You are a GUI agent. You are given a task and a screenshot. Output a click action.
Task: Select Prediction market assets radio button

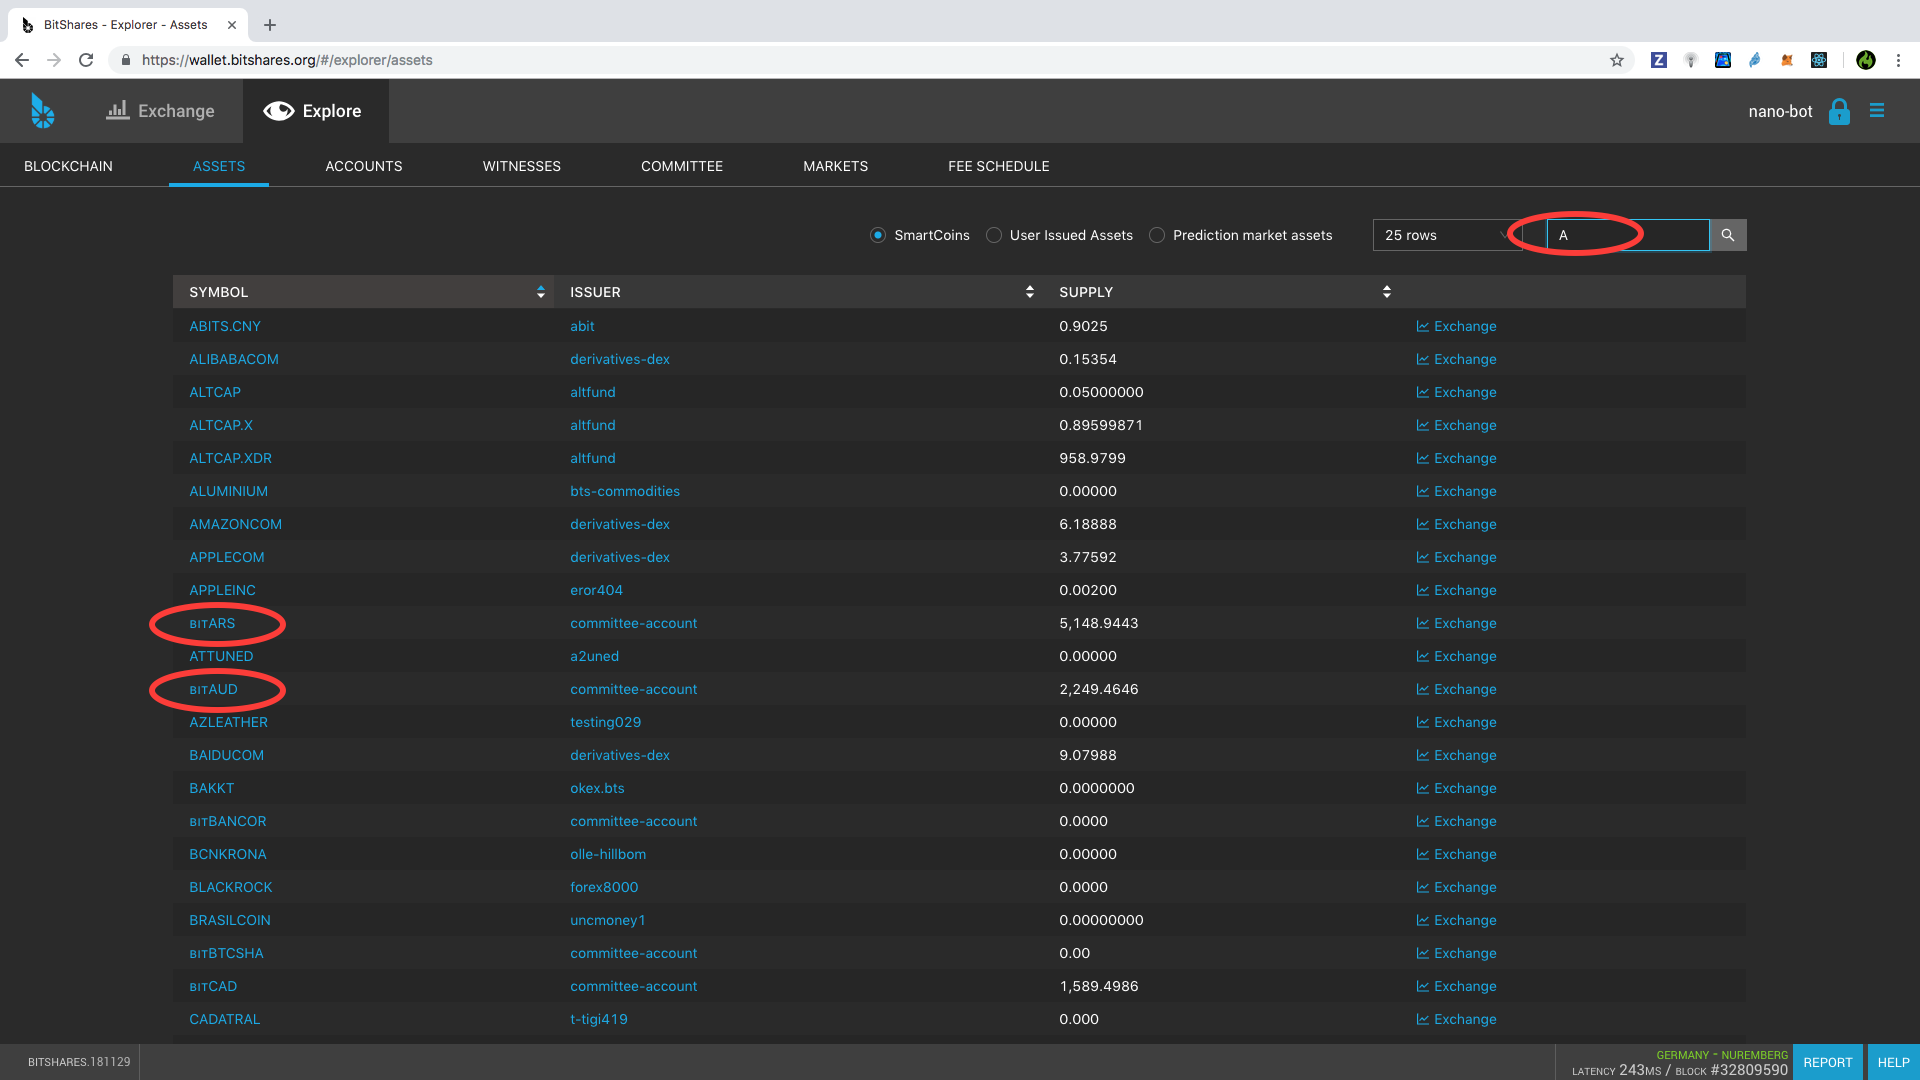(1157, 235)
